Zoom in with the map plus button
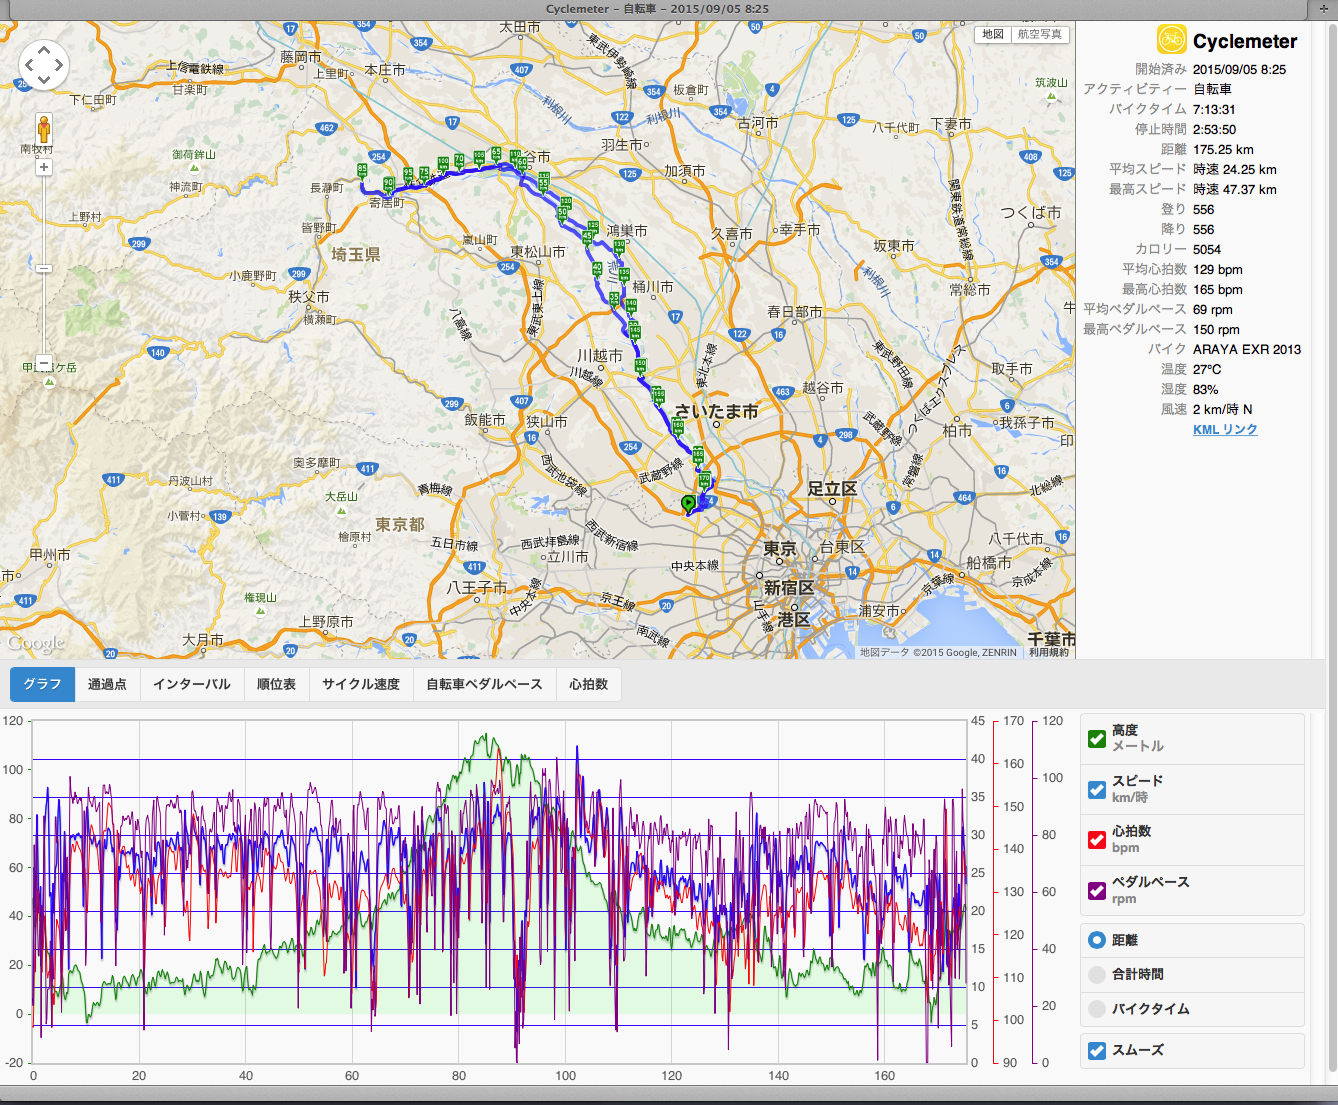This screenshot has height=1105, width=1338. pos(44,167)
